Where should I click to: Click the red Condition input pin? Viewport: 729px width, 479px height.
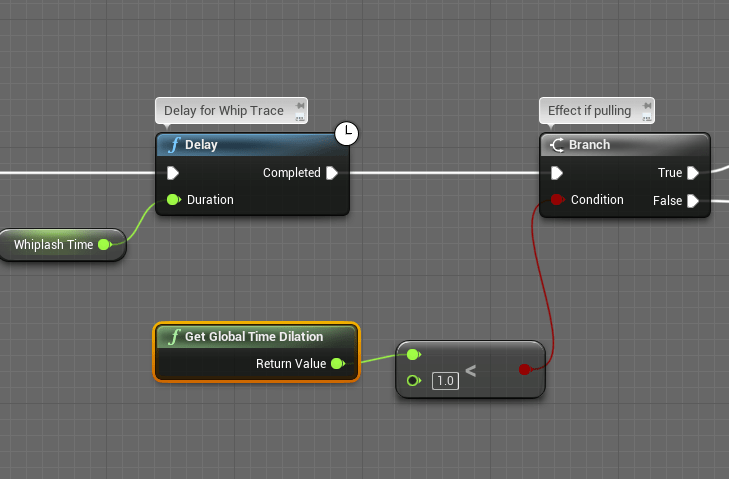(x=557, y=200)
